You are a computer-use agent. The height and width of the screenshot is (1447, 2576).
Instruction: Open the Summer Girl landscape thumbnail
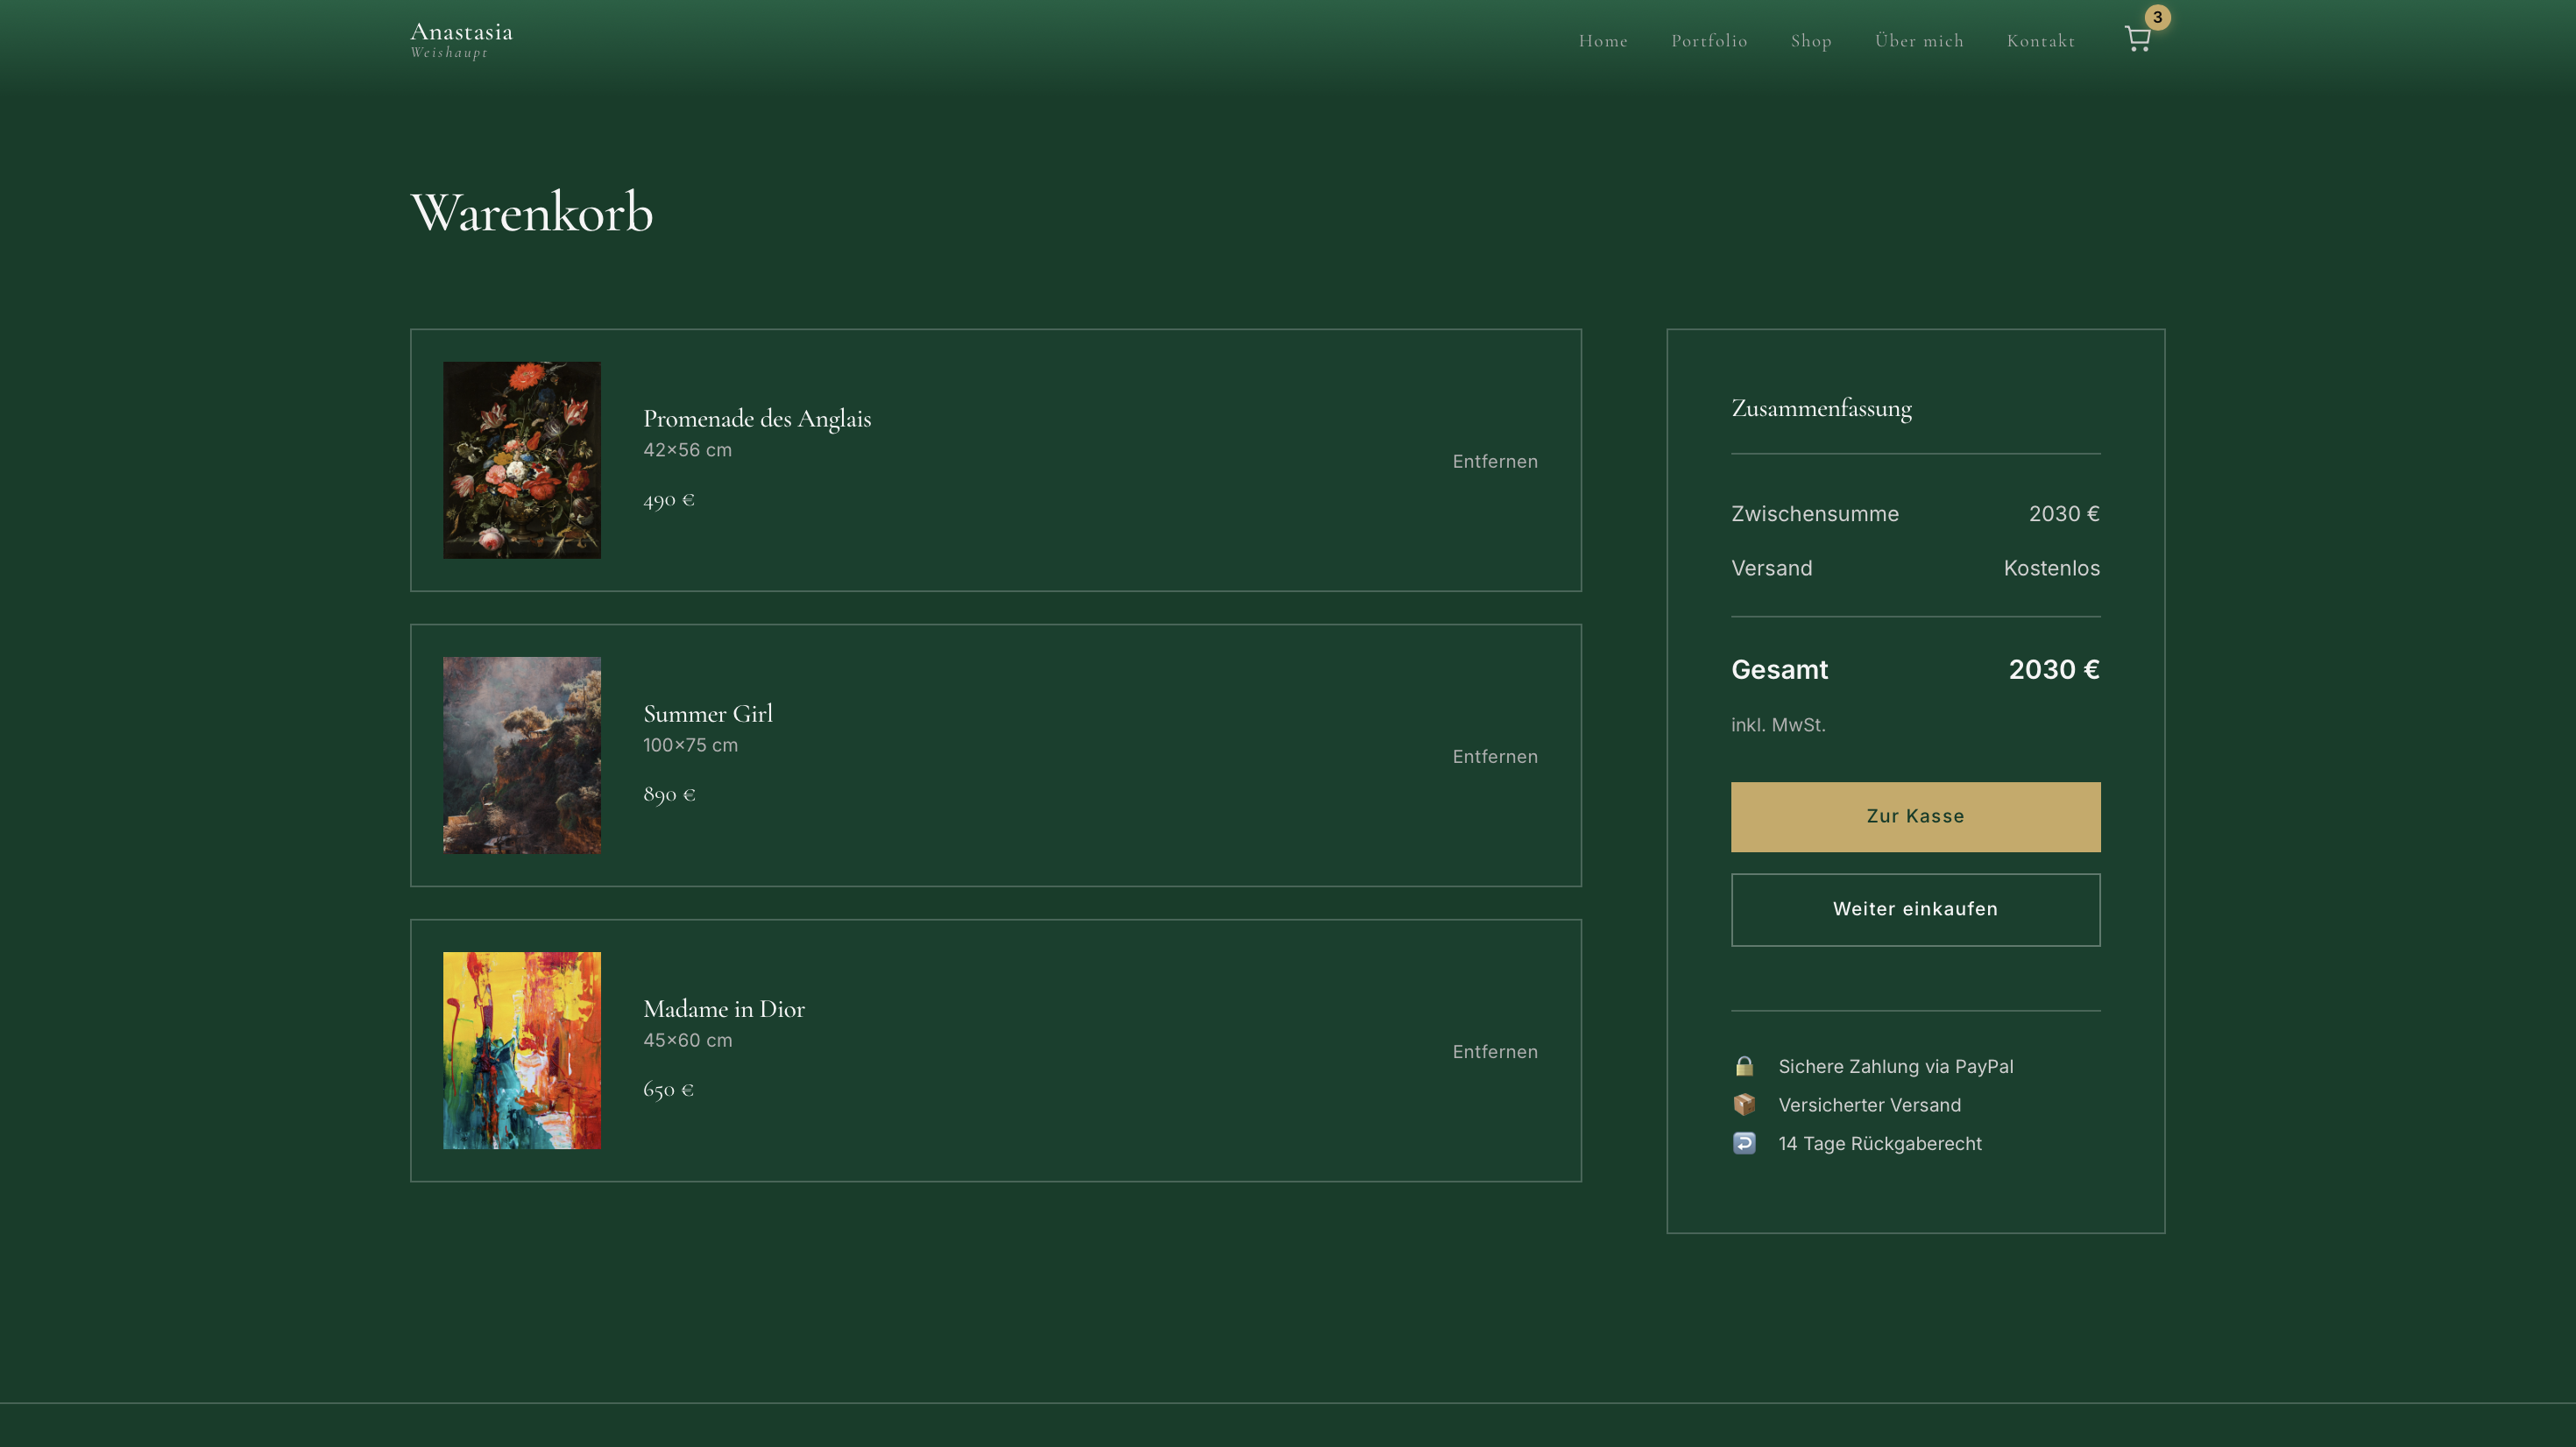522,755
